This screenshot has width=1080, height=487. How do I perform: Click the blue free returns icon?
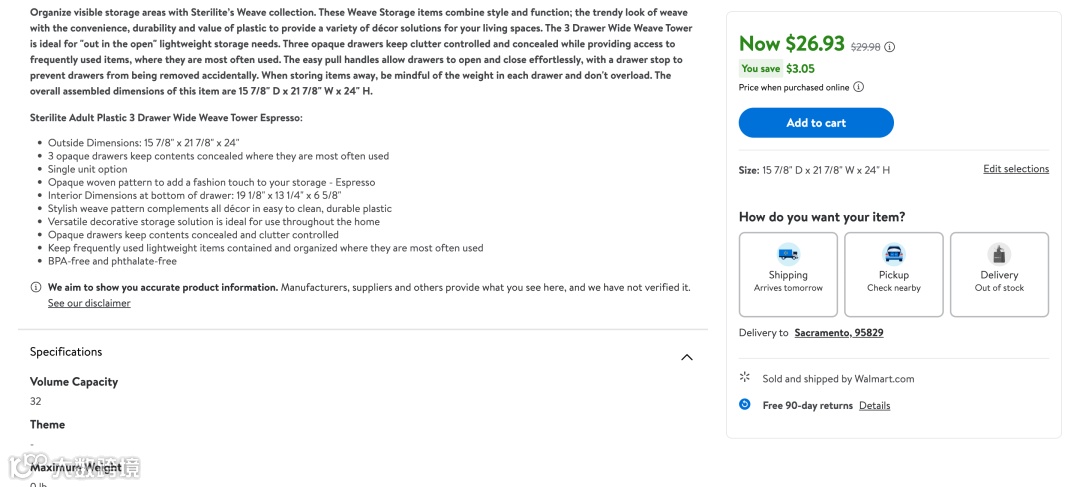[x=745, y=405]
